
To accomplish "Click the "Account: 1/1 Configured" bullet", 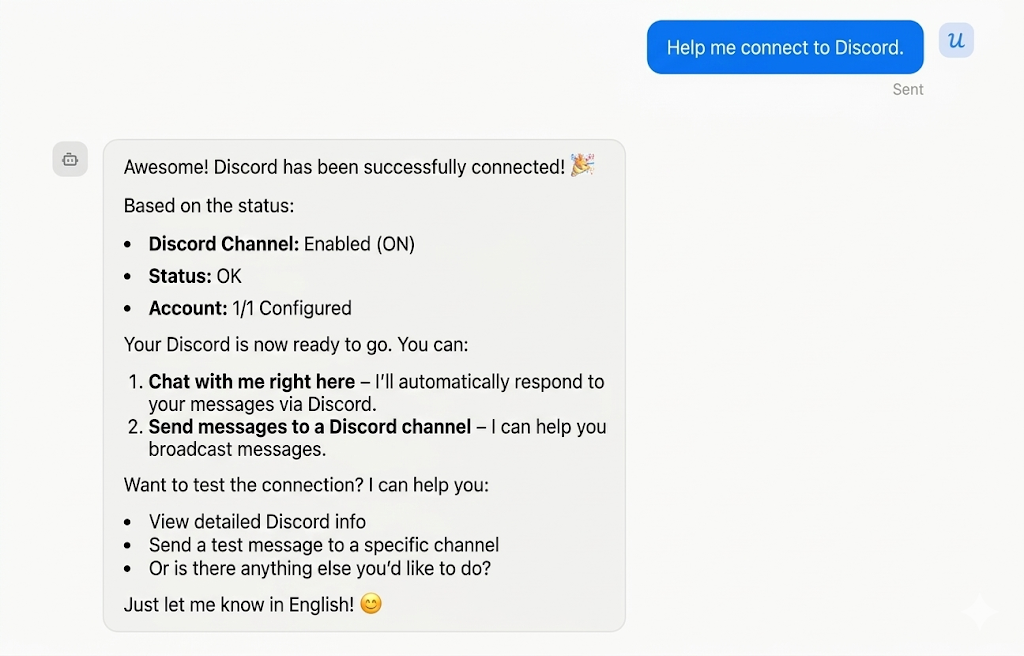I will tap(250, 308).
